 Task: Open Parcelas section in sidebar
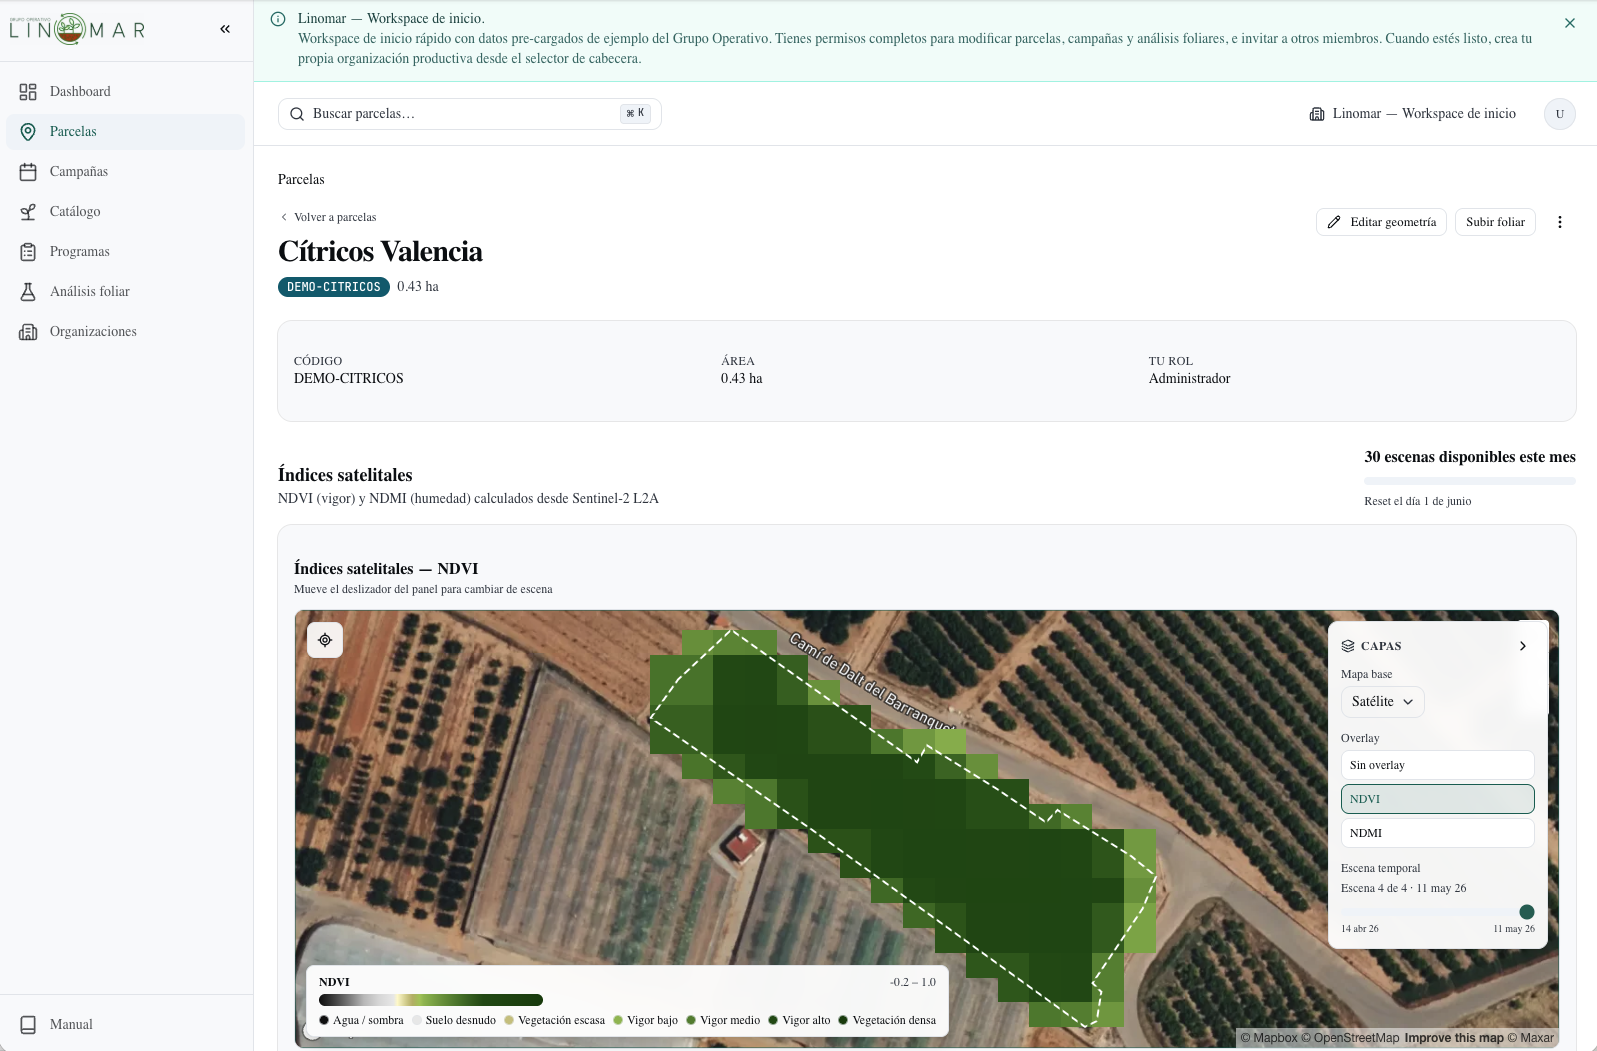point(125,132)
